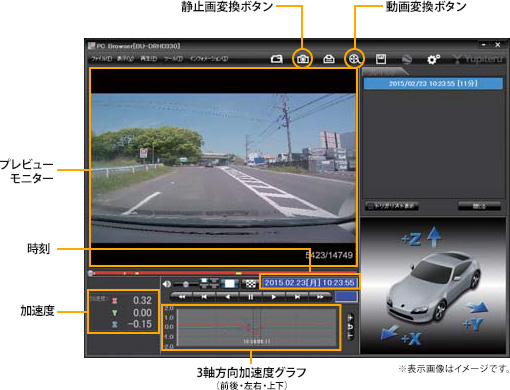The height and width of the screenshot is (390, 510).
Task: Open the ツール menu
Action: [173, 59]
